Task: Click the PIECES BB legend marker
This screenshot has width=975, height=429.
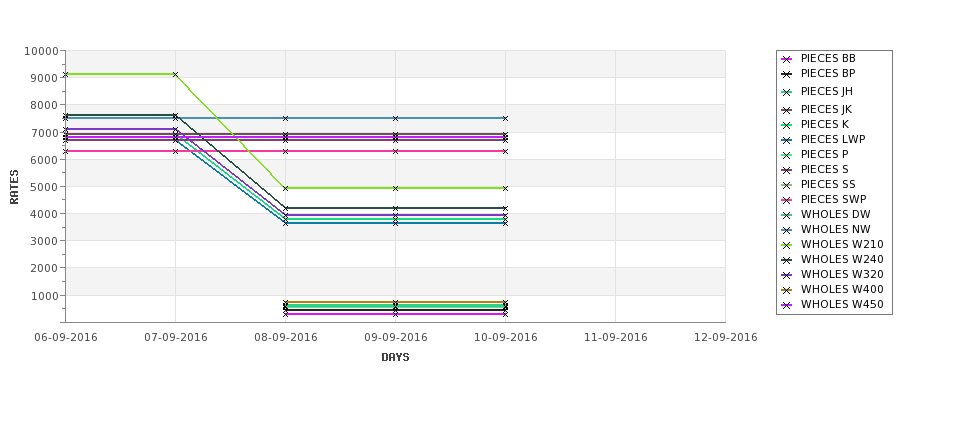Action: pos(787,60)
